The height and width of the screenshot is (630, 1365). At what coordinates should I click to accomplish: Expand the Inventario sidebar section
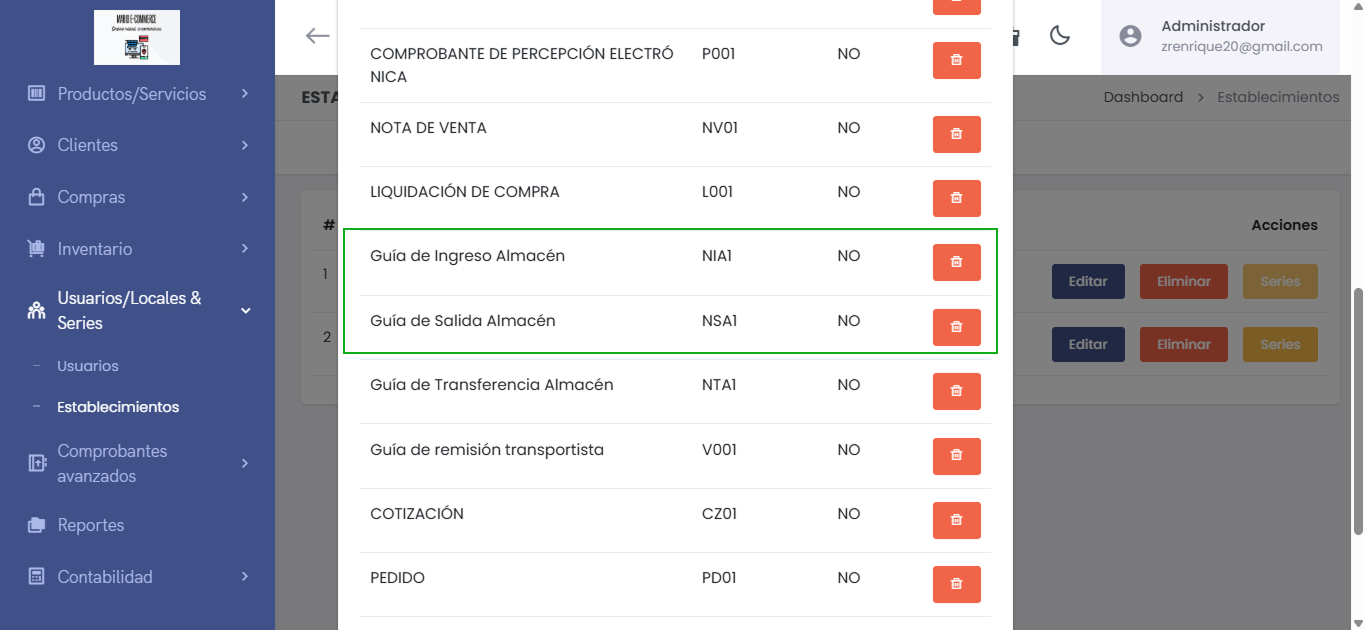pos(138,249)
